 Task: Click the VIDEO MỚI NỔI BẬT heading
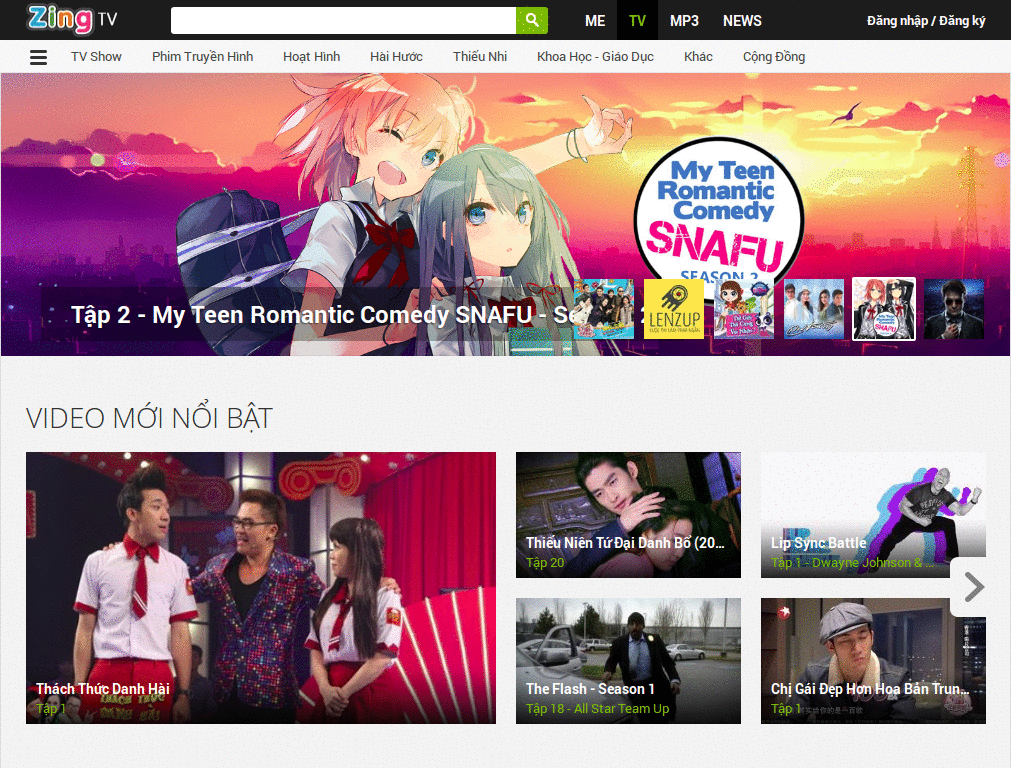pos(149,418)
